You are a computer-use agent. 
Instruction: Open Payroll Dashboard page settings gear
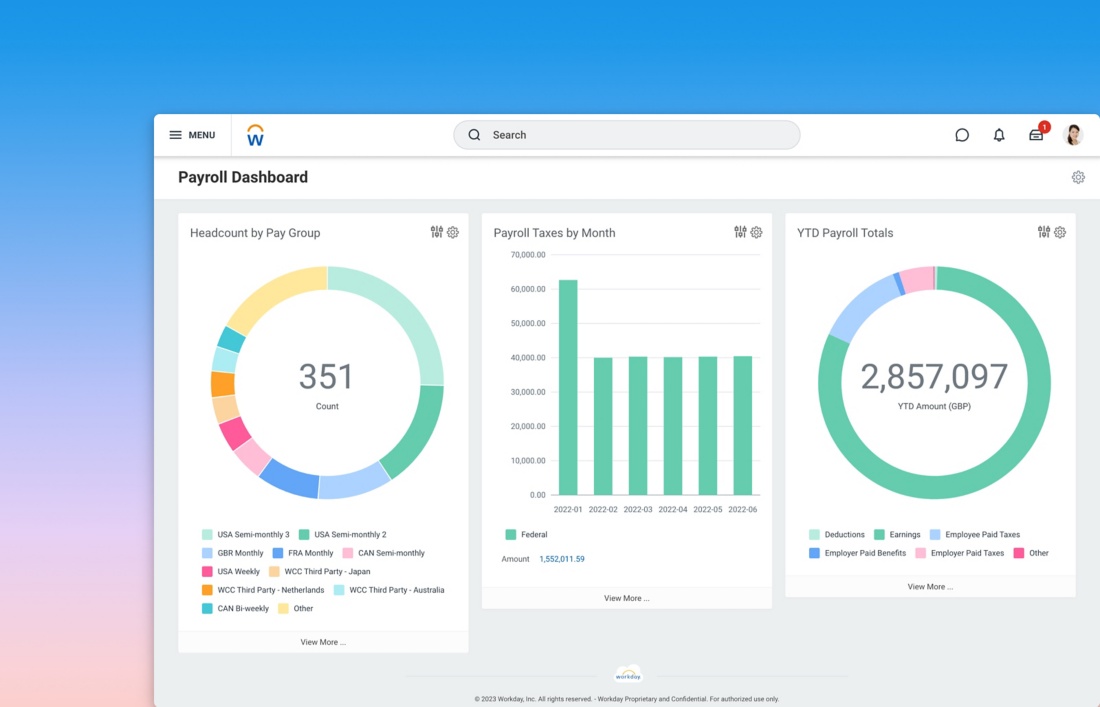(x=1078, y=177)
